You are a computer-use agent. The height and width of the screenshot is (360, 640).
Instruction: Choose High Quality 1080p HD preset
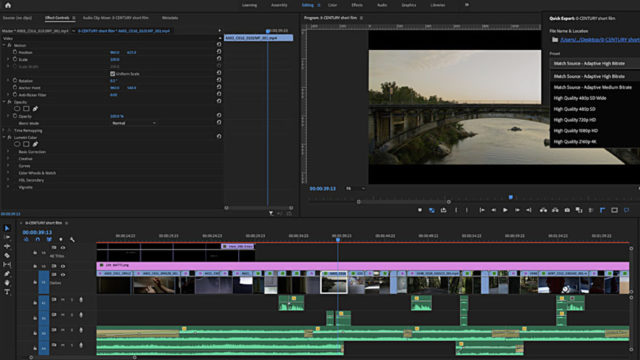(576, 131)
